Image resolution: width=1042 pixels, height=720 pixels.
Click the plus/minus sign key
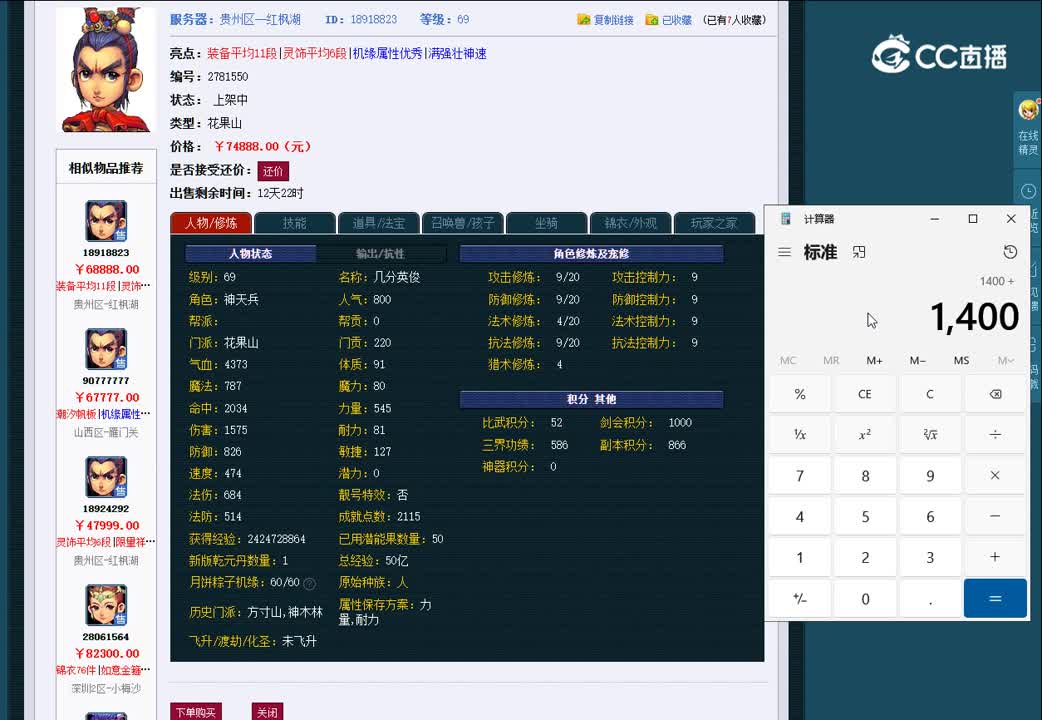(800, 598)
